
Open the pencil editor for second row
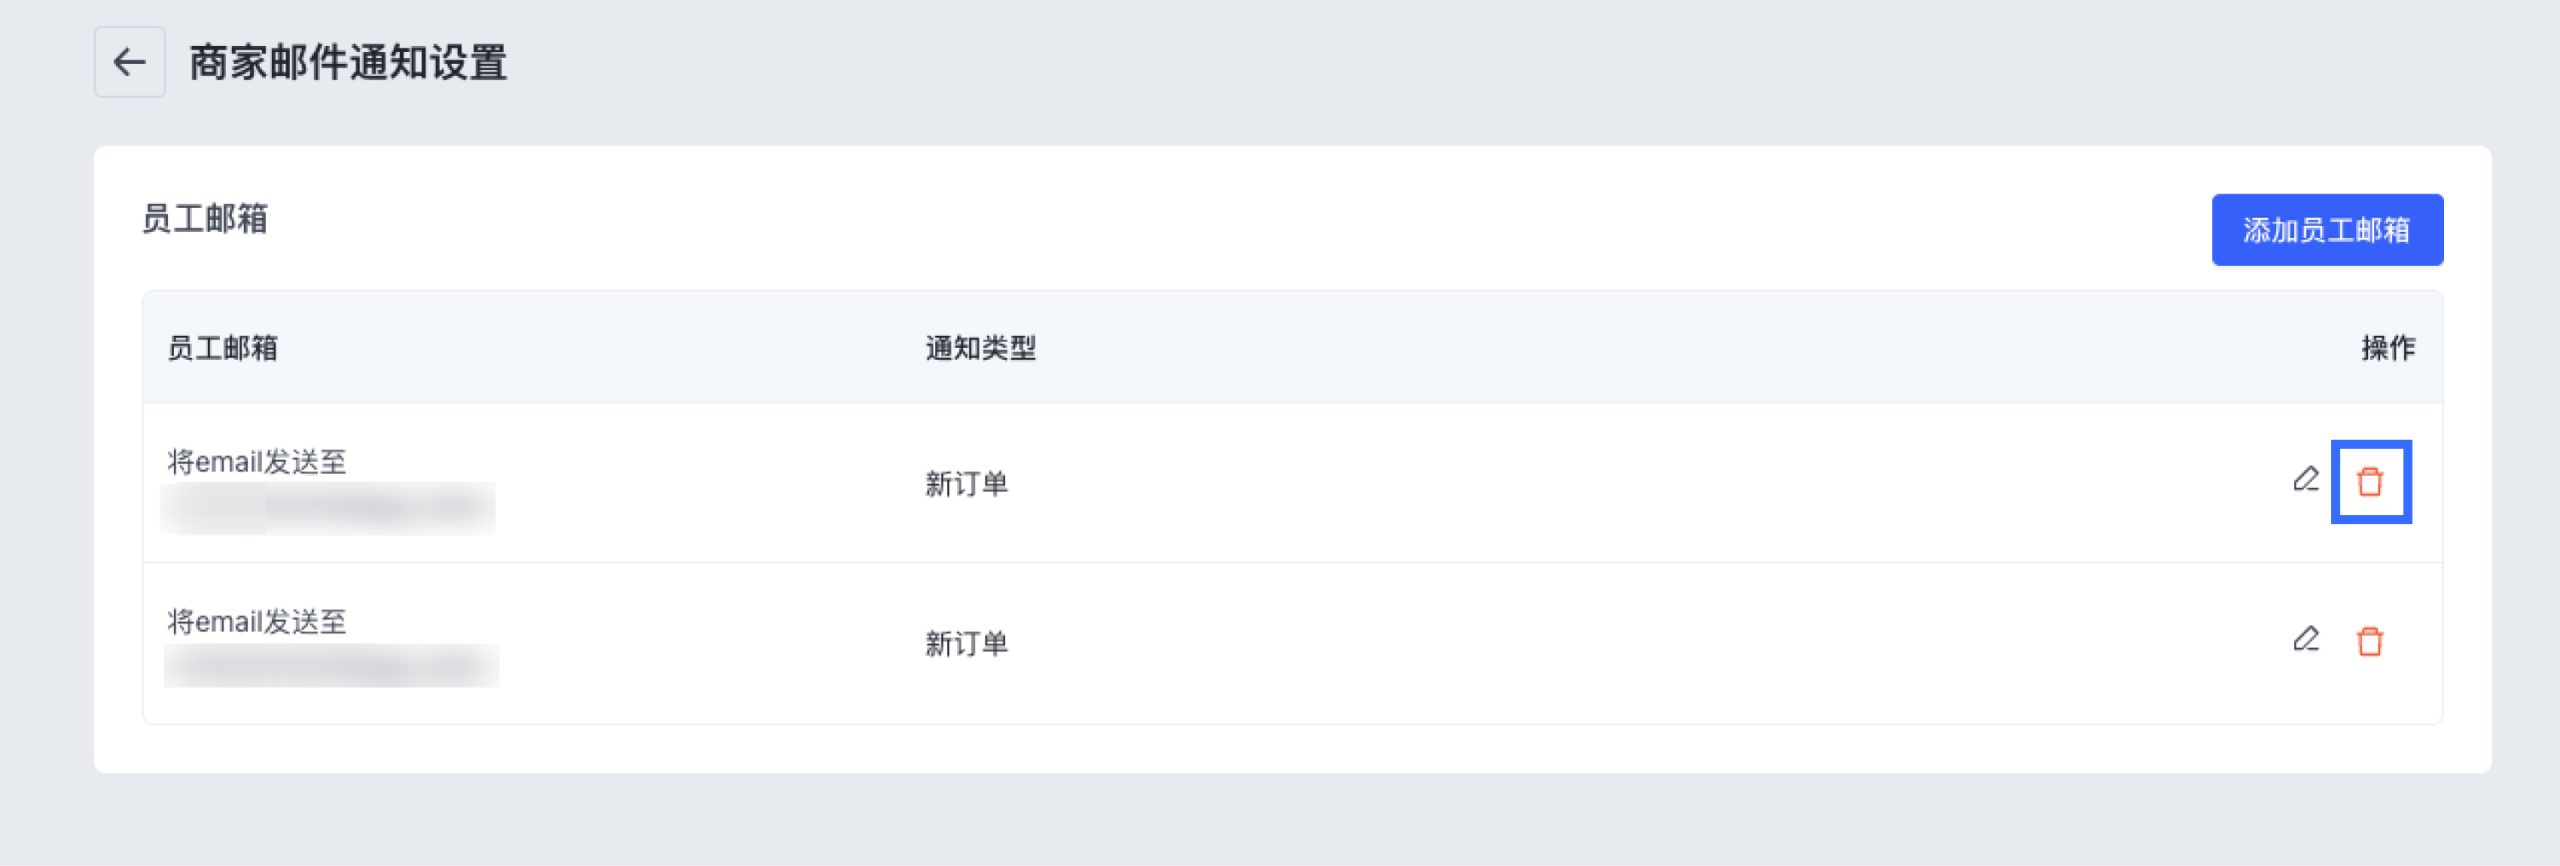point(2306,640)
